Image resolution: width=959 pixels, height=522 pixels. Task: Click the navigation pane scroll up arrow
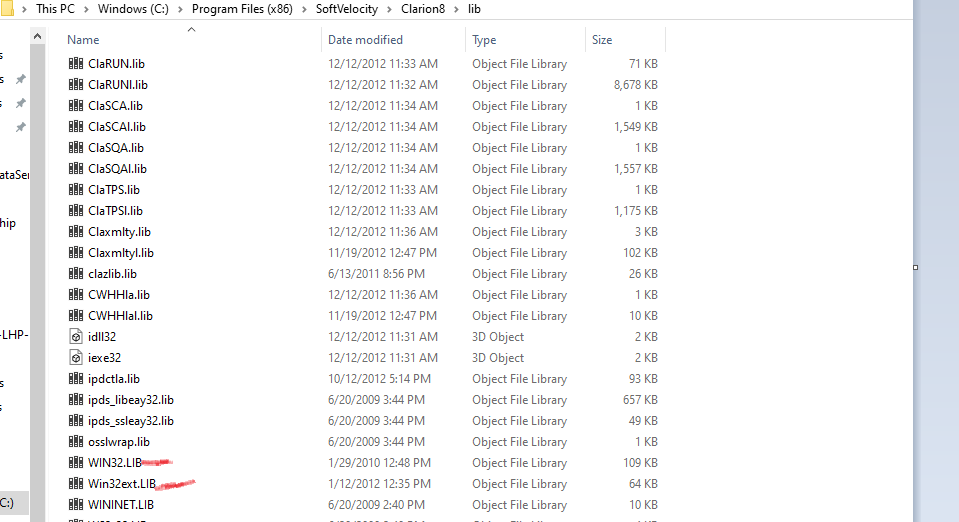coord(38,37)
